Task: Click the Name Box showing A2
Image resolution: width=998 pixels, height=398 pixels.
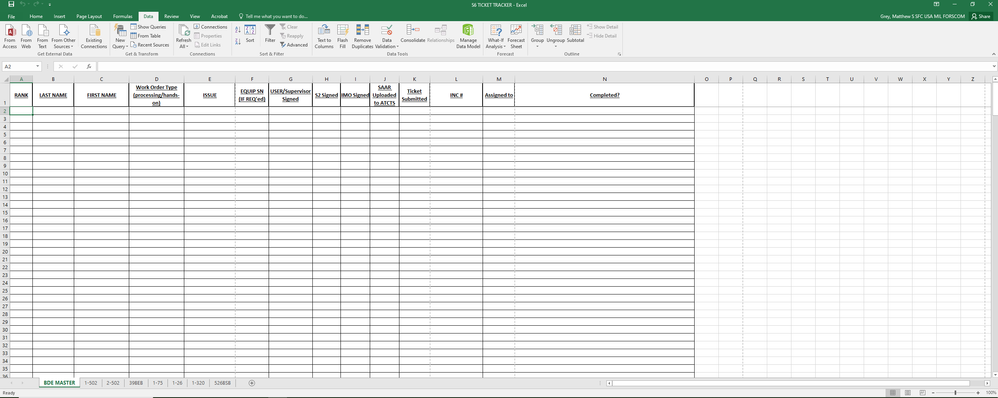Action: 19,66
